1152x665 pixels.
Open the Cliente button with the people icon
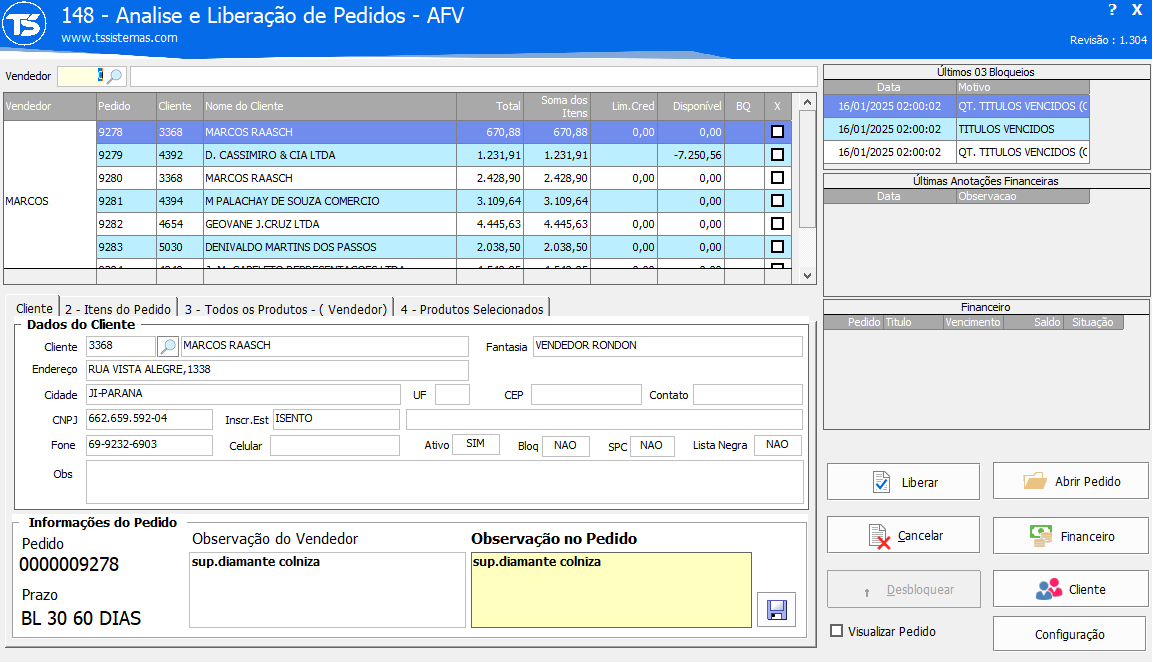(1069, 590)
